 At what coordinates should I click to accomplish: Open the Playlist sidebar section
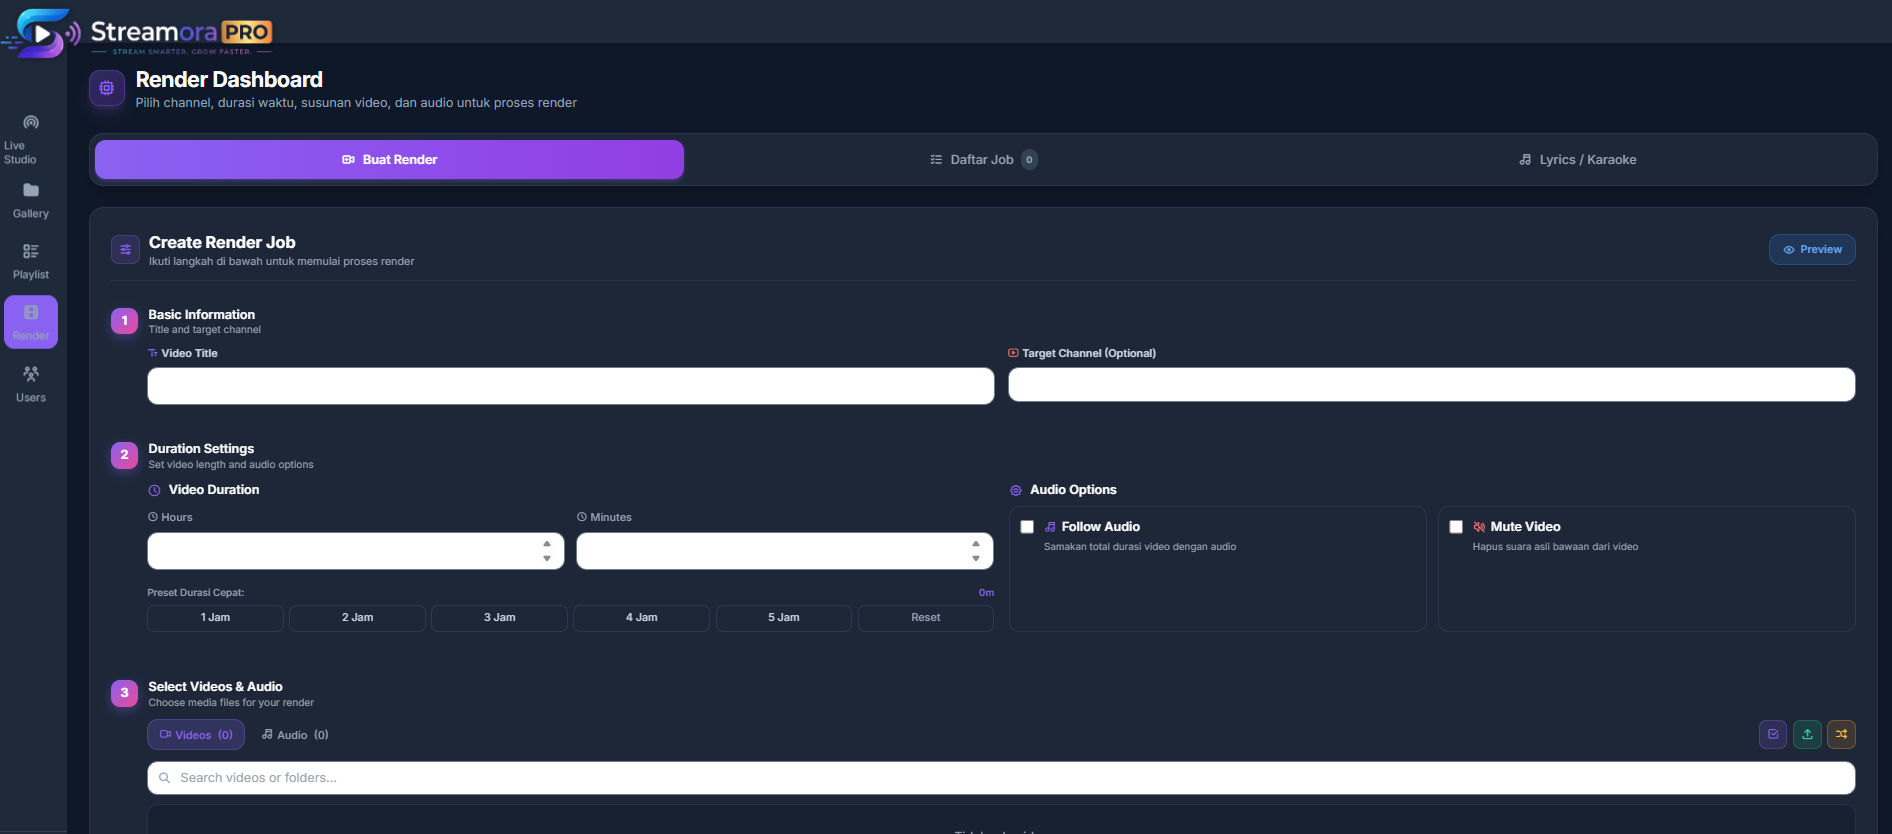point(31,262)
